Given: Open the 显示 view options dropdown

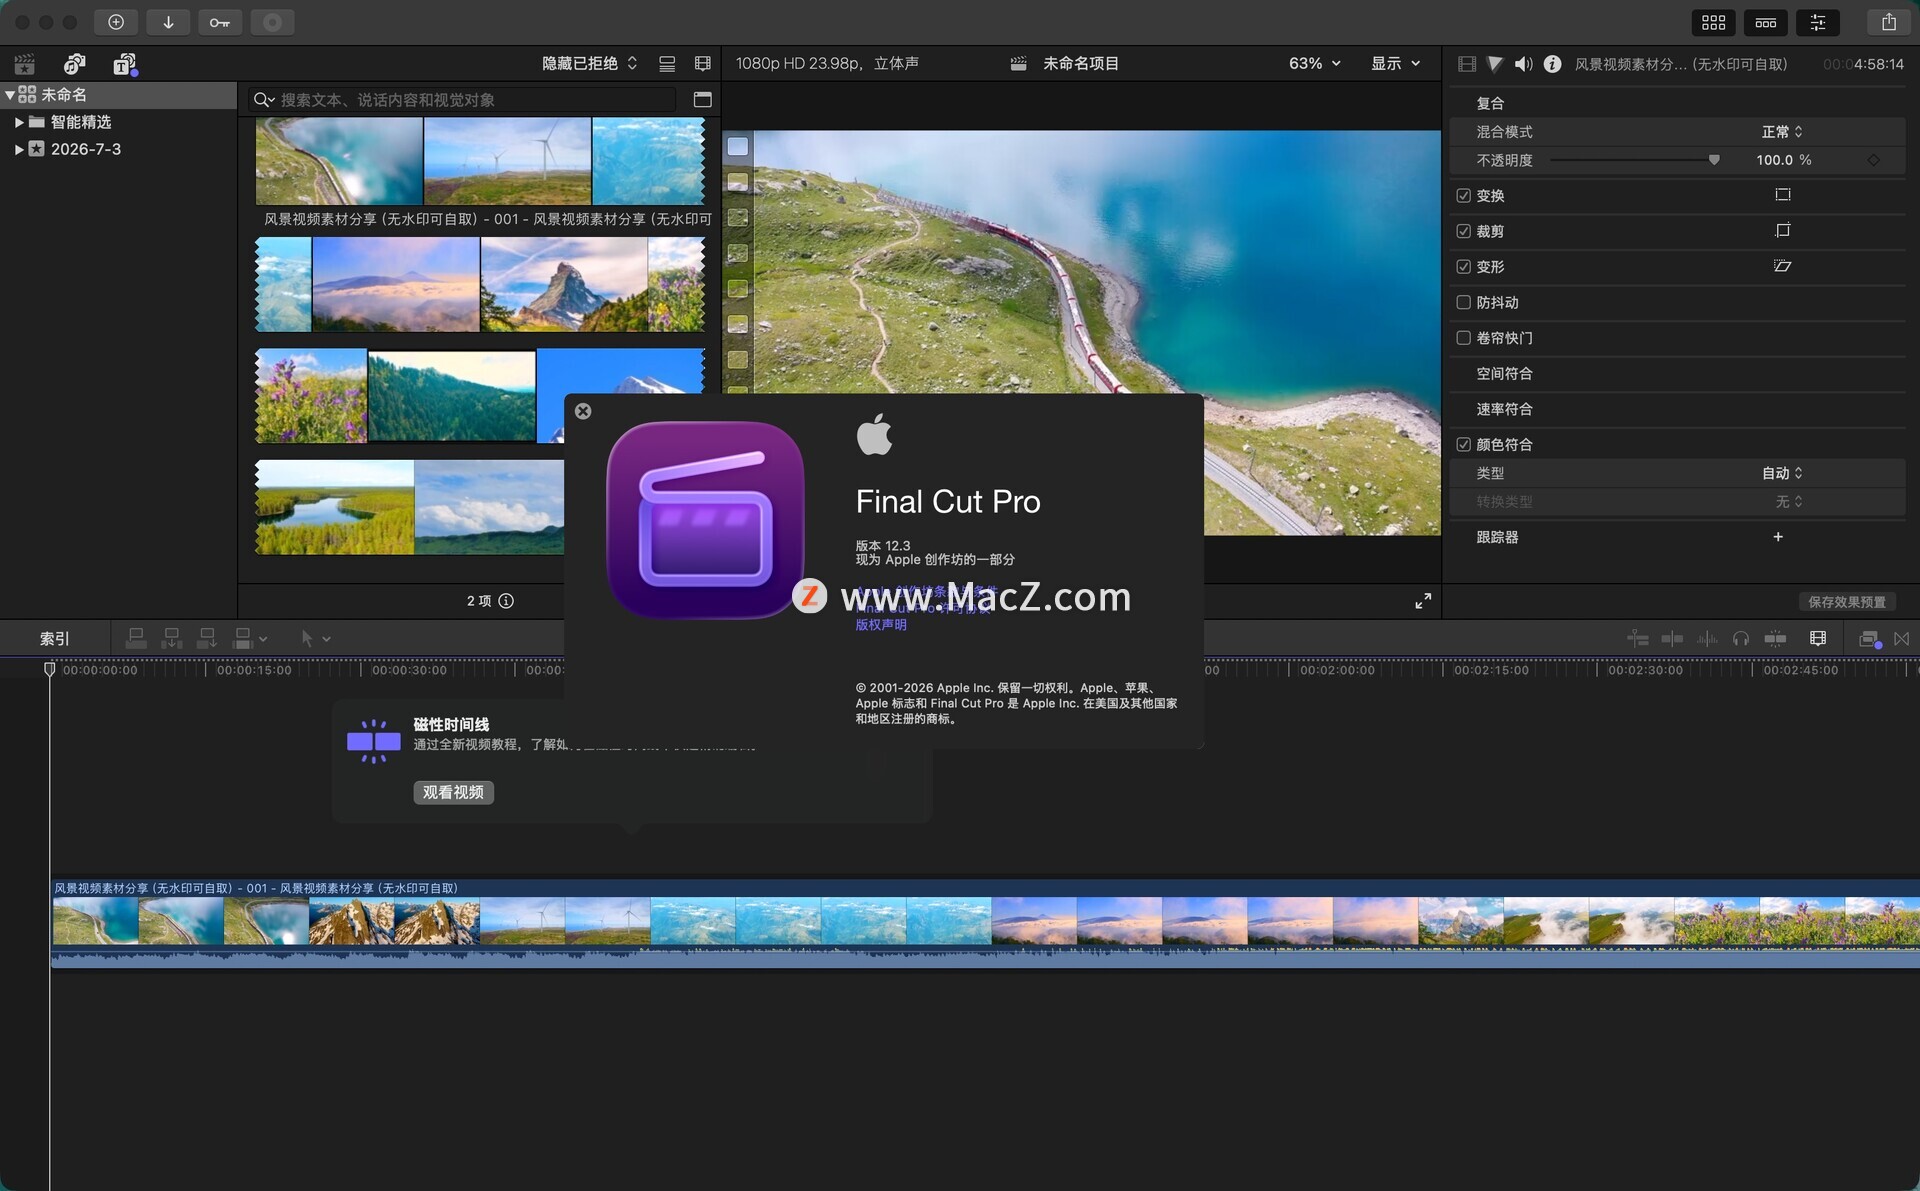Looking at the screenshot, I should click(1395, 64).
